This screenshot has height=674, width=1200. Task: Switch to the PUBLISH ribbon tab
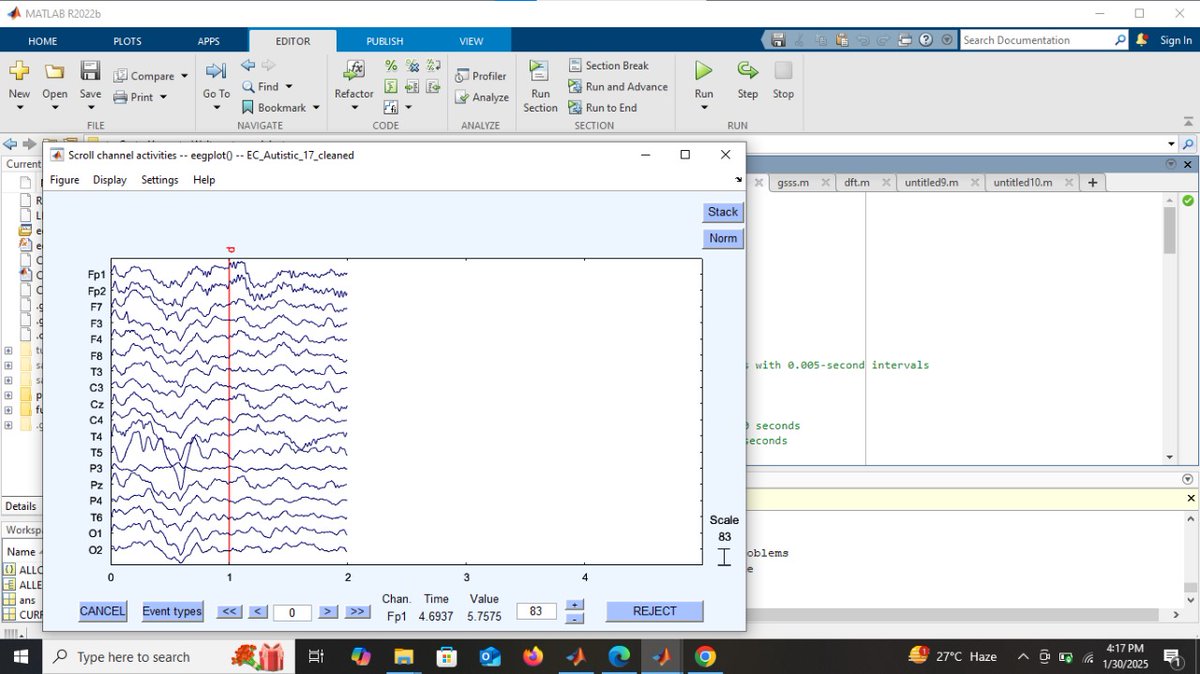click(384, 41)
